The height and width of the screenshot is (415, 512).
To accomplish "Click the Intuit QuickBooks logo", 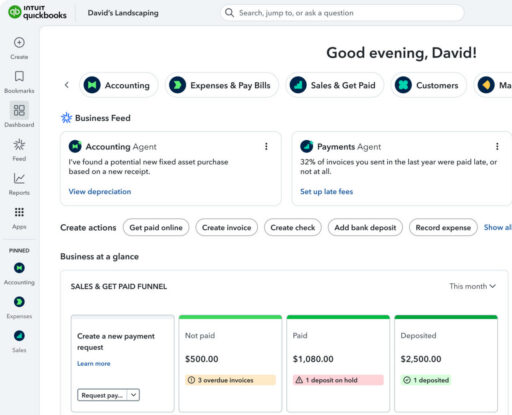I will pyautogui.click(x=37, y=12).
